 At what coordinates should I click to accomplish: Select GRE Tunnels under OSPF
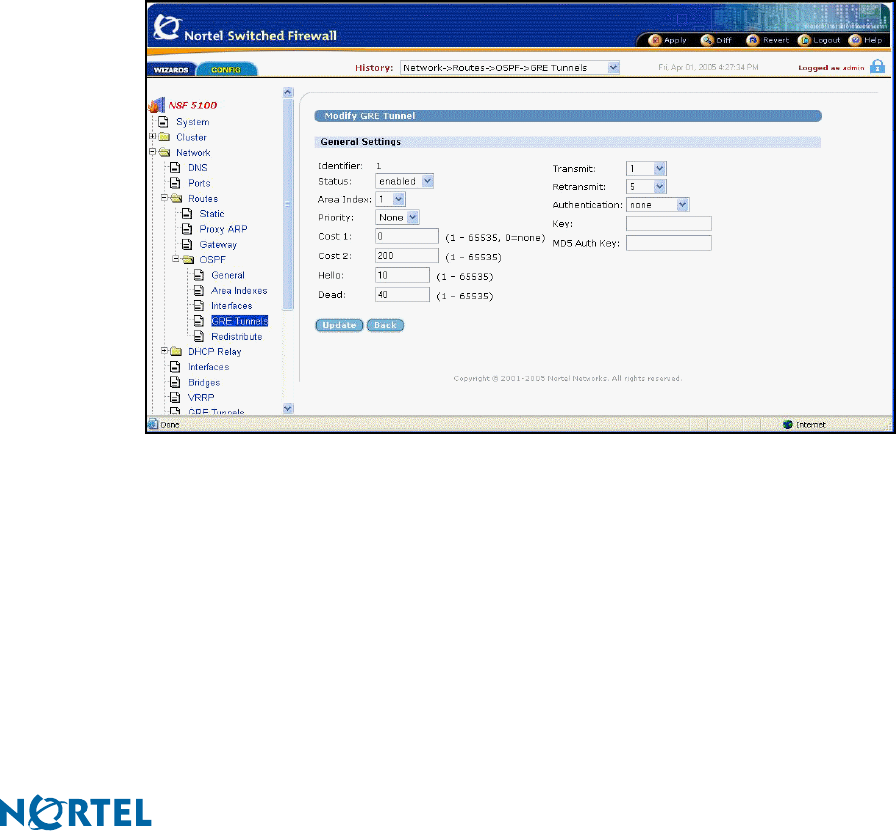point(239,321)
